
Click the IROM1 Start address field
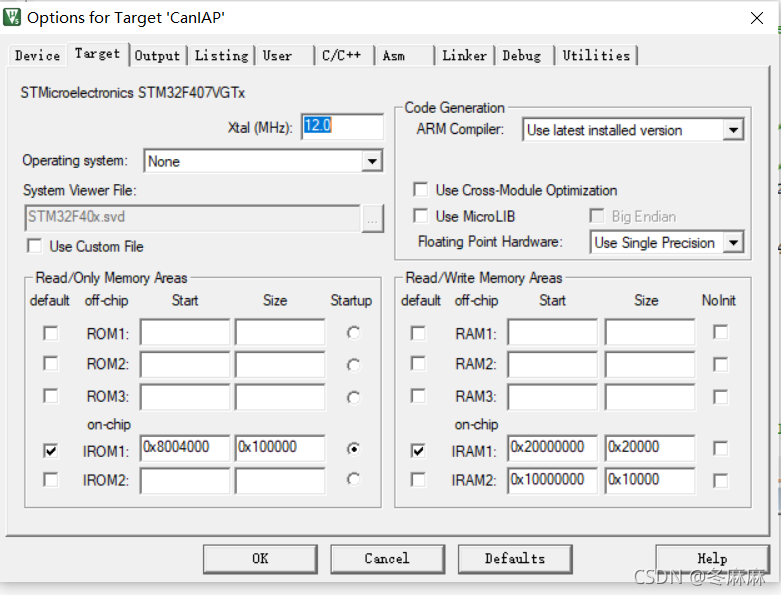point(185,448)
